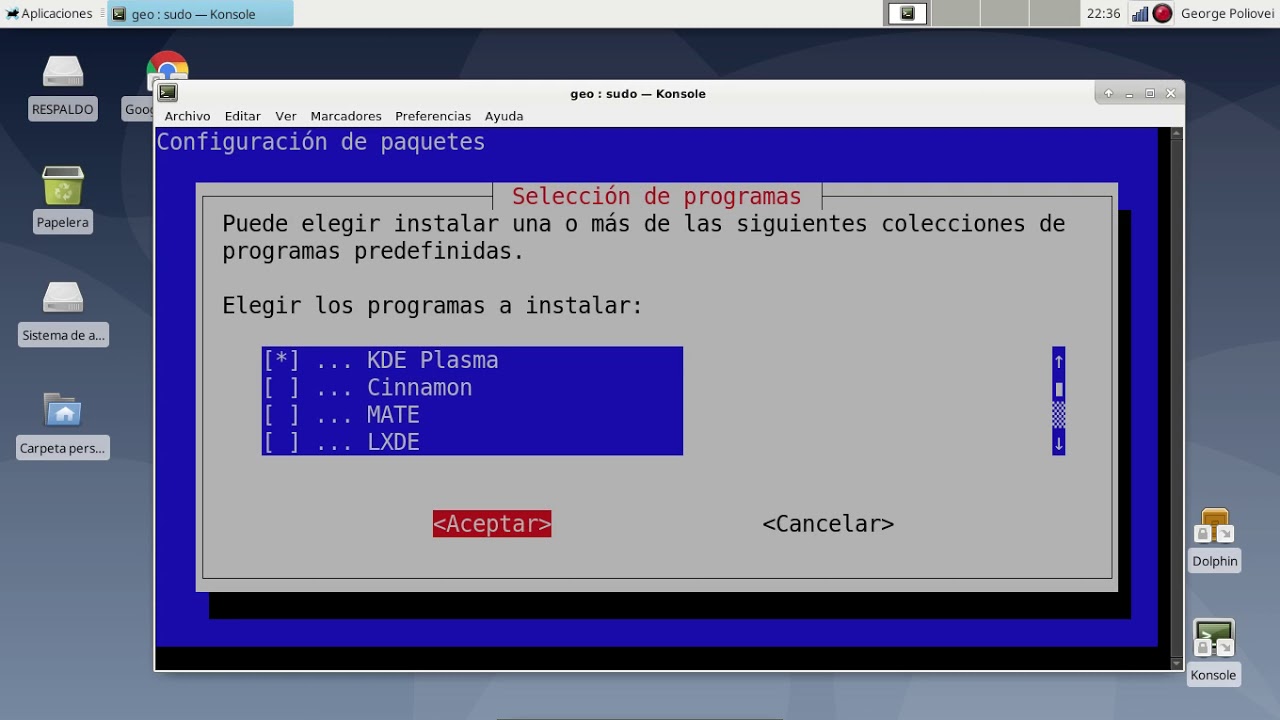Maximize the Konsole window

point(1150,93)
